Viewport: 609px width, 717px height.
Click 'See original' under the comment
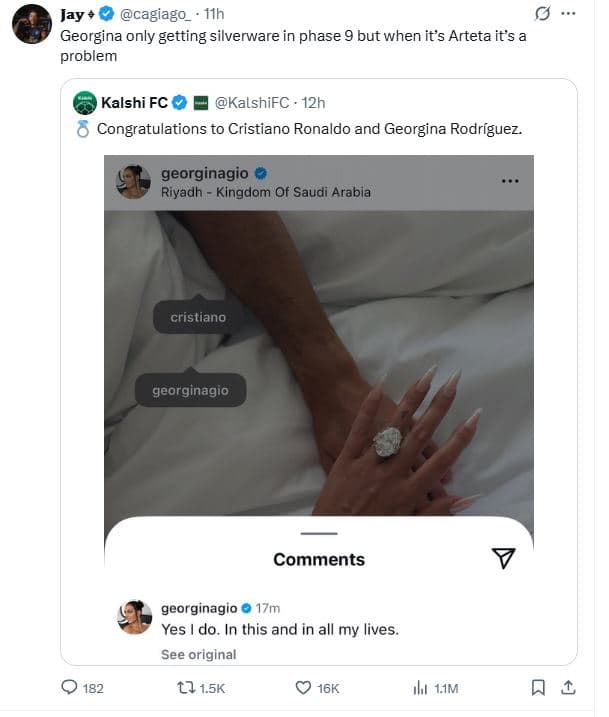[x=198, y=654]
